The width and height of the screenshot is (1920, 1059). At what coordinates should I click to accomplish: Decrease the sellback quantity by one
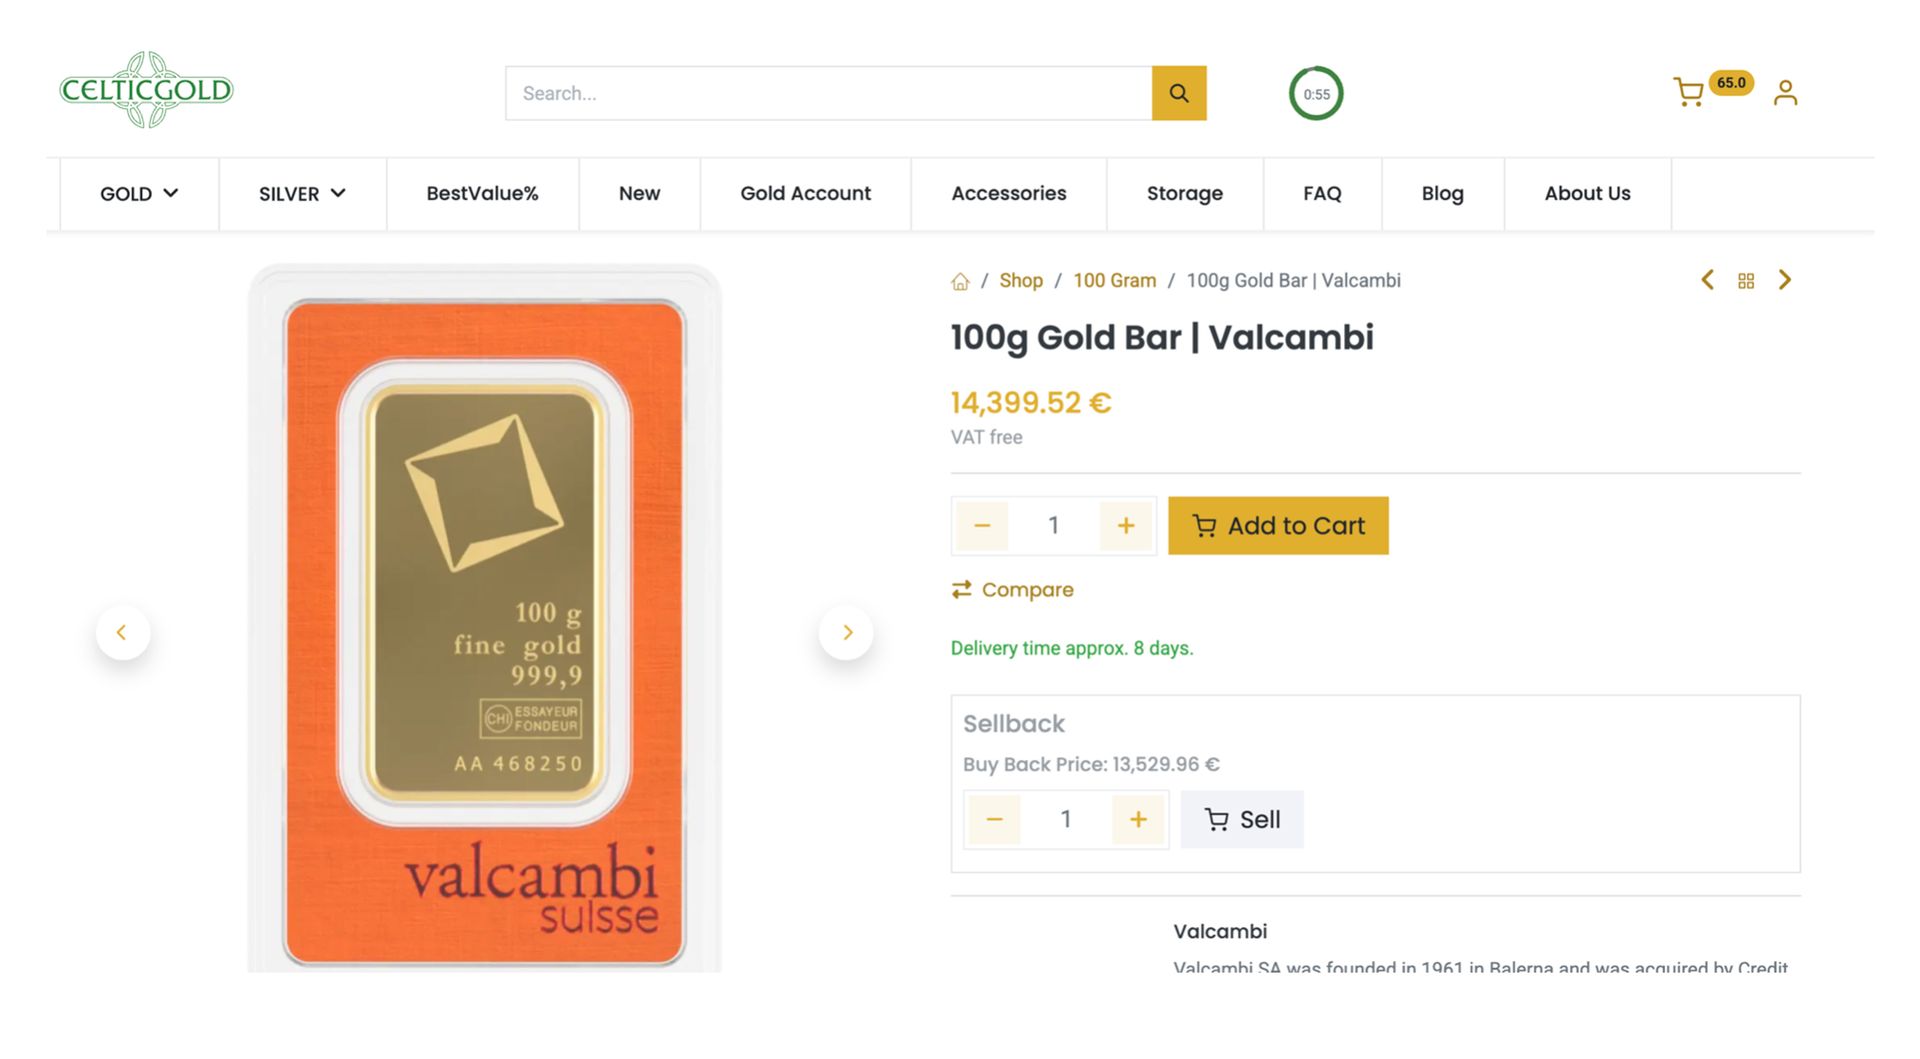click(994, 820)
